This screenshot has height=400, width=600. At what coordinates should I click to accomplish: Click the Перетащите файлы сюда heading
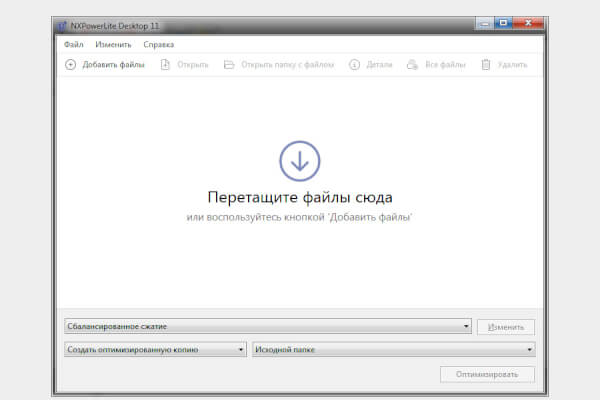(300, 198)
